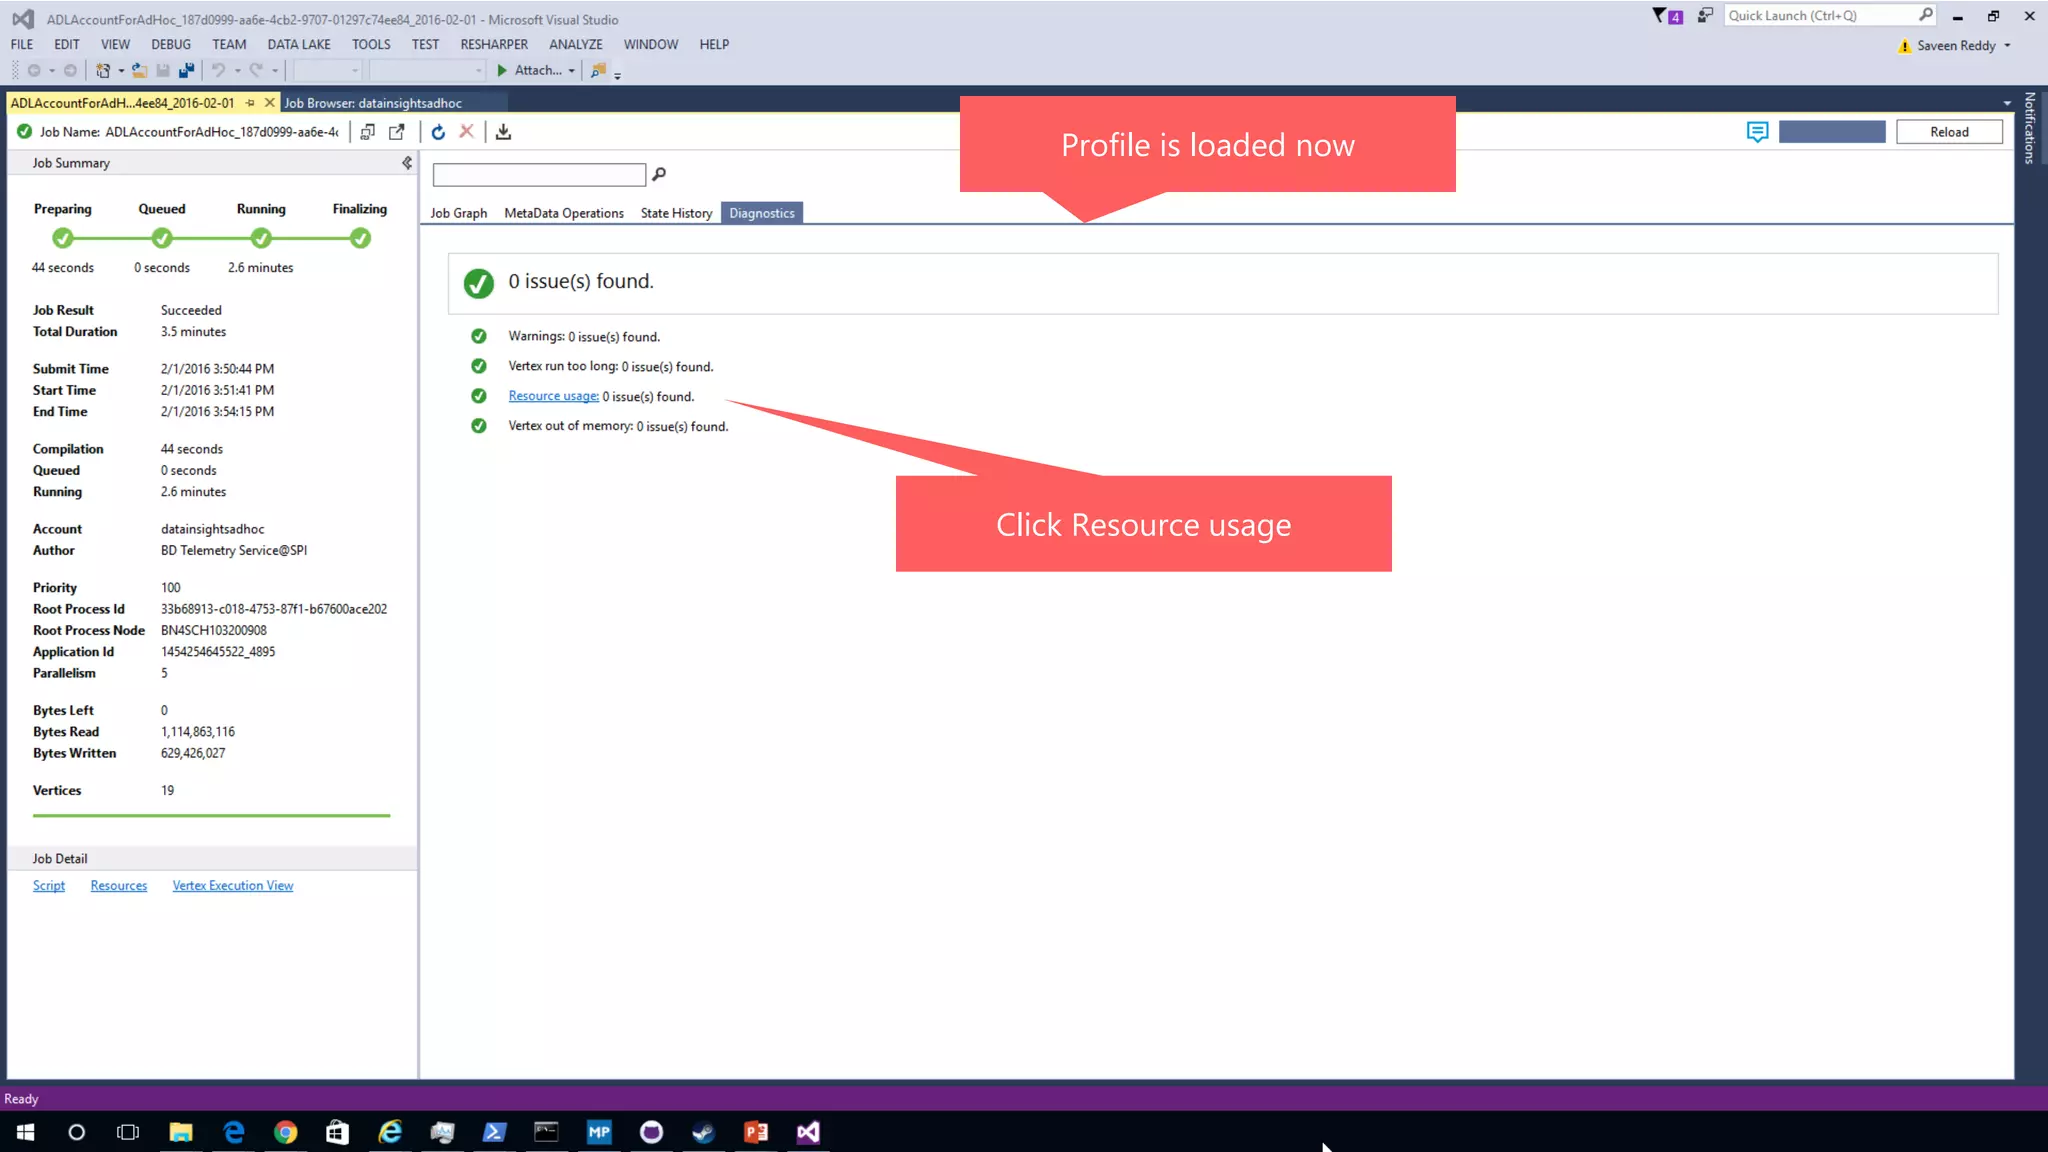Click the Download job profile icon
The width and height of the screenshot is (2048, 1152).
(x=503, y=132)
